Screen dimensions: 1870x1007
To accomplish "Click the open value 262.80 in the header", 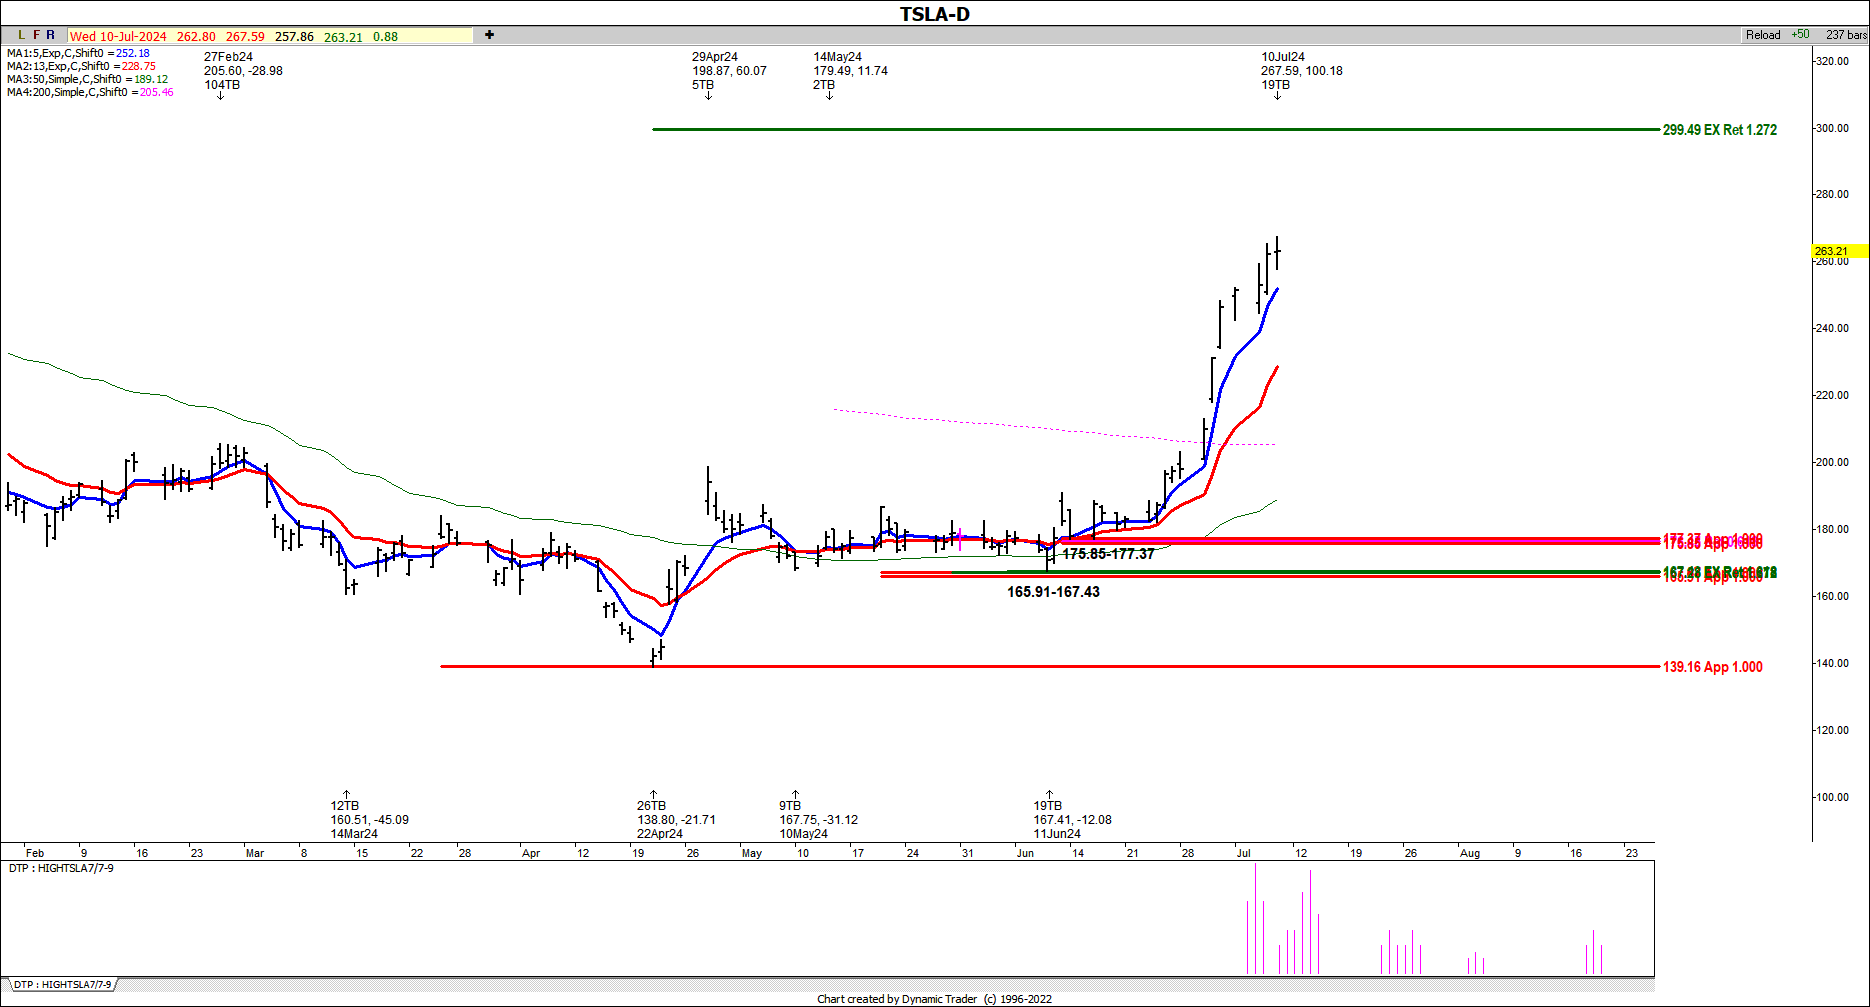I will [x=196, y=36].
